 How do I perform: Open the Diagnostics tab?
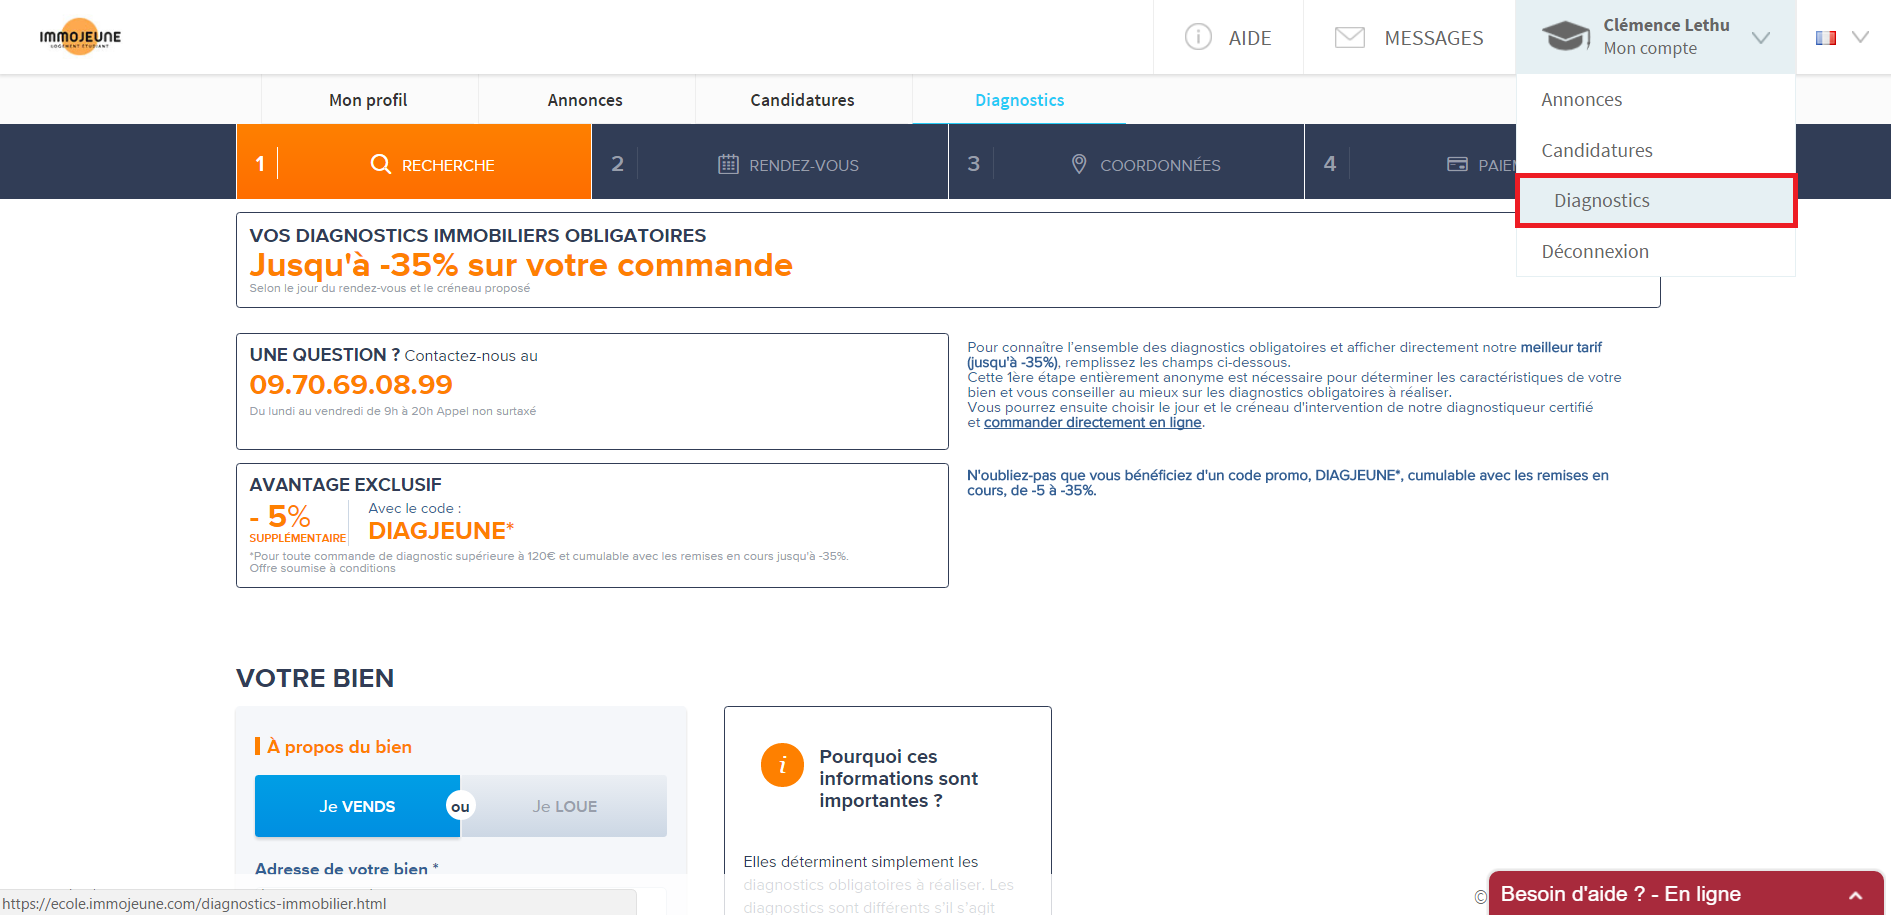click(1019, 100)
